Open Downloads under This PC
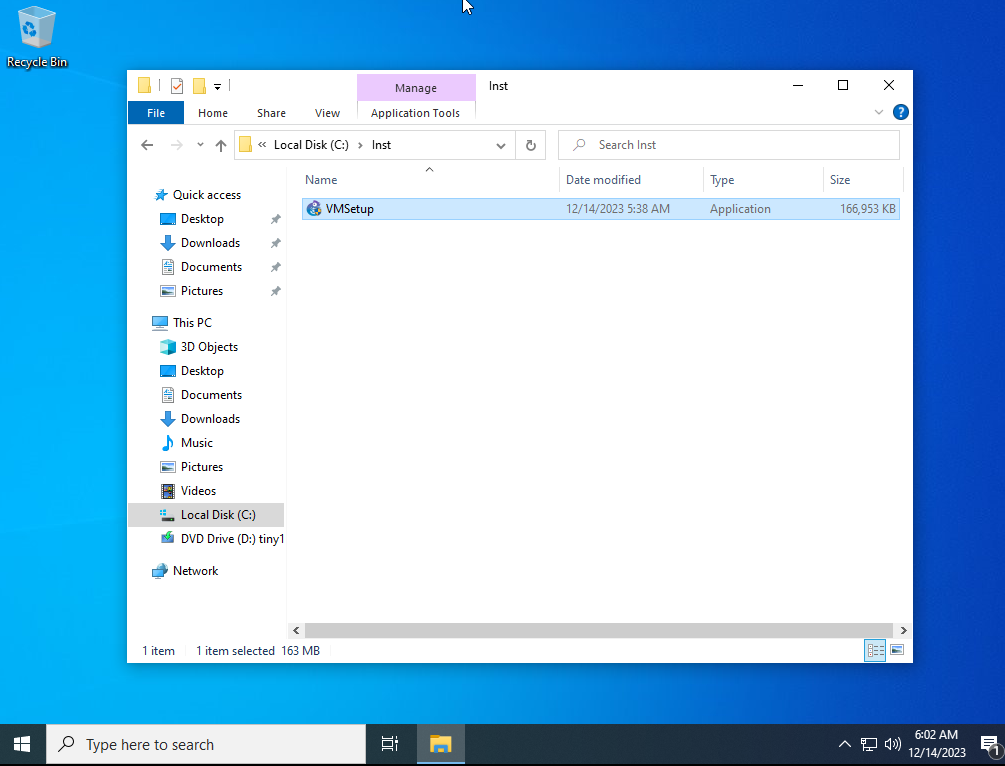 pos(210,419)
